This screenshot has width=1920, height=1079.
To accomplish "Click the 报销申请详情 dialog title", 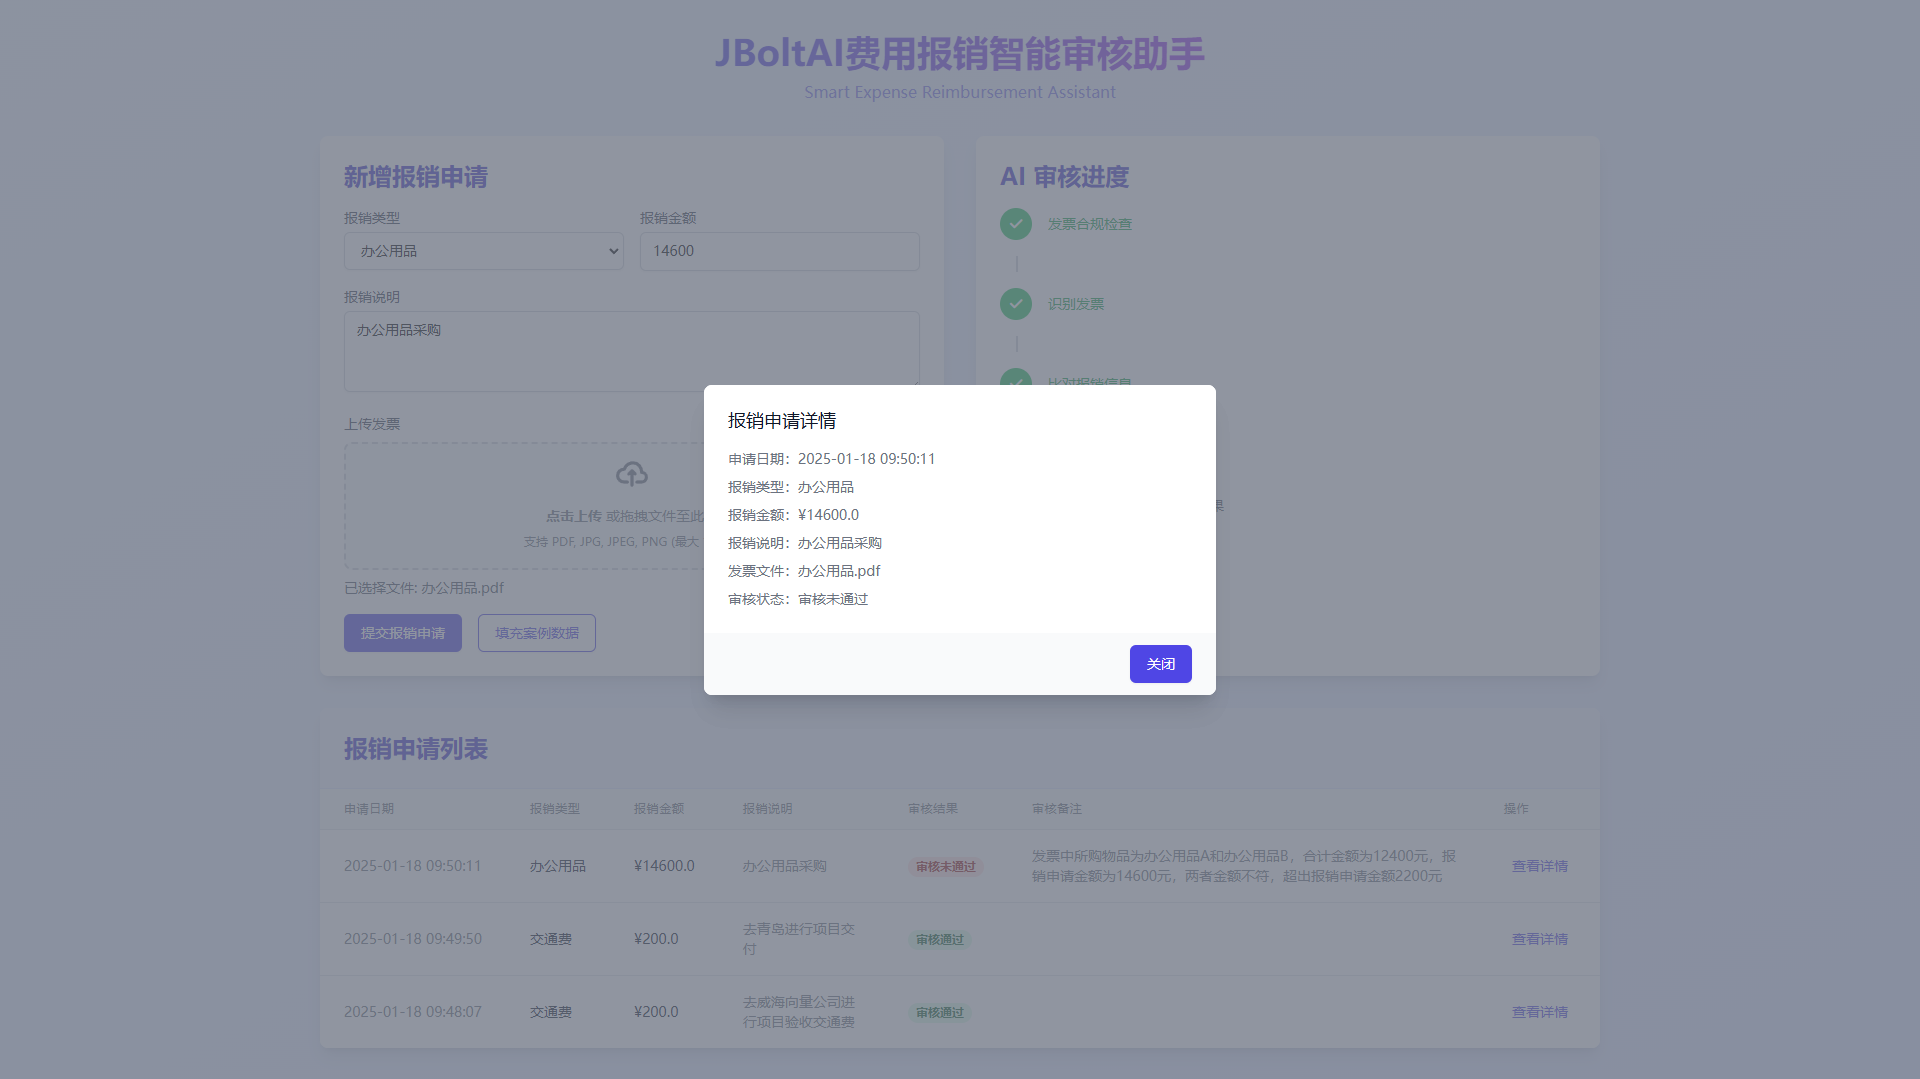I will (x=782, y=421).
